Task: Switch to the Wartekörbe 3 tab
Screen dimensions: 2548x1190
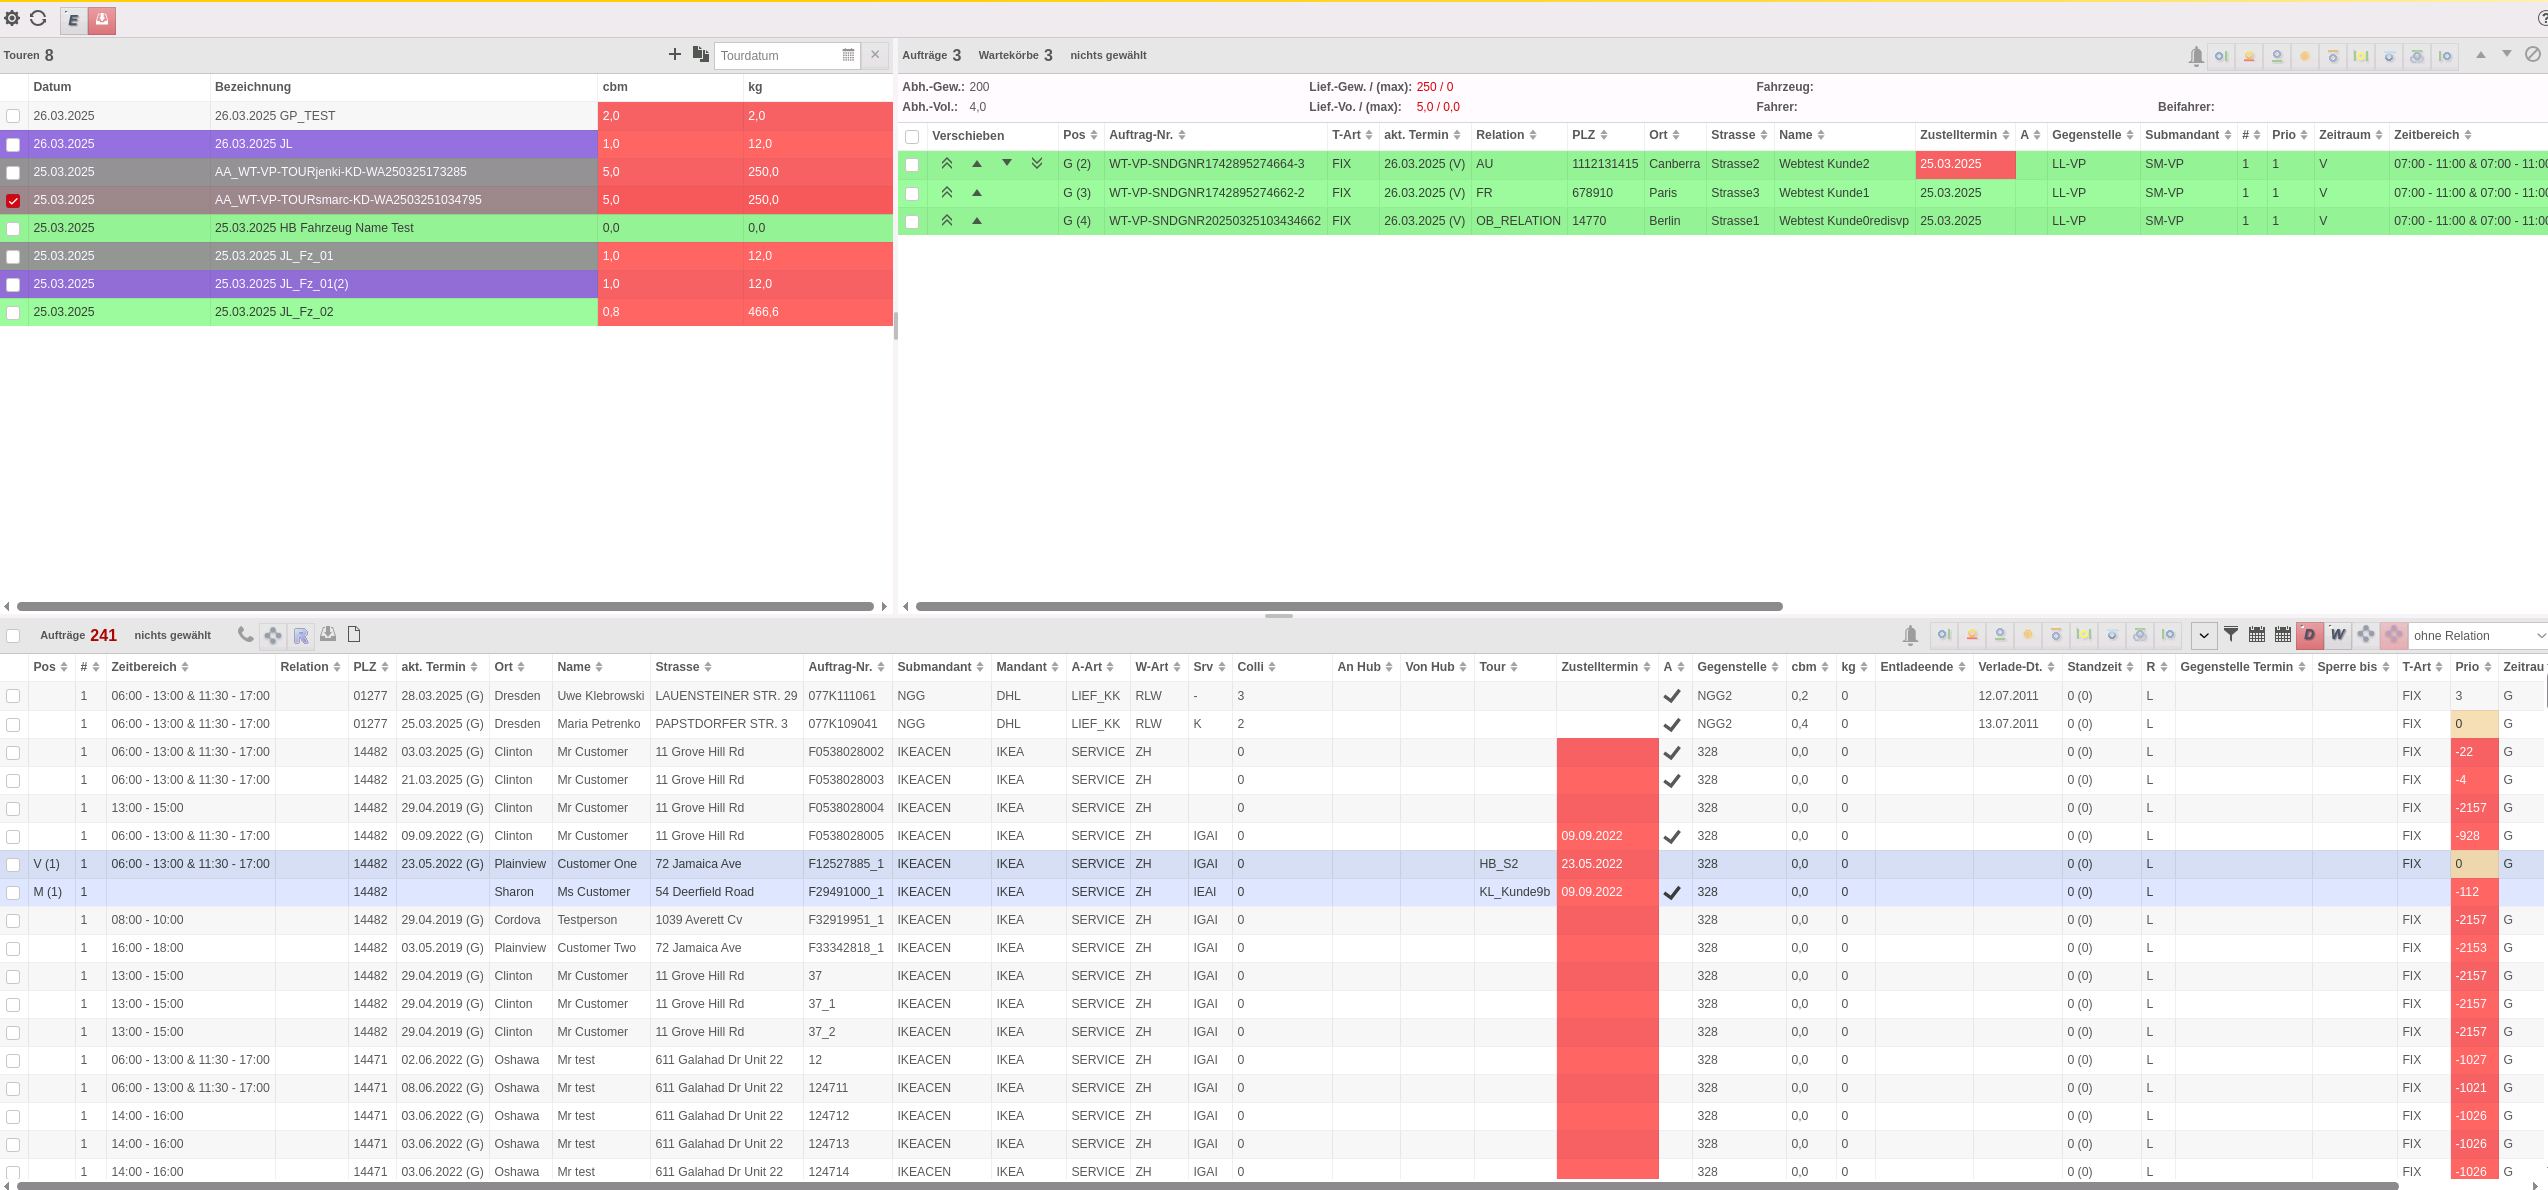Action: click(x=1015, y=55)
